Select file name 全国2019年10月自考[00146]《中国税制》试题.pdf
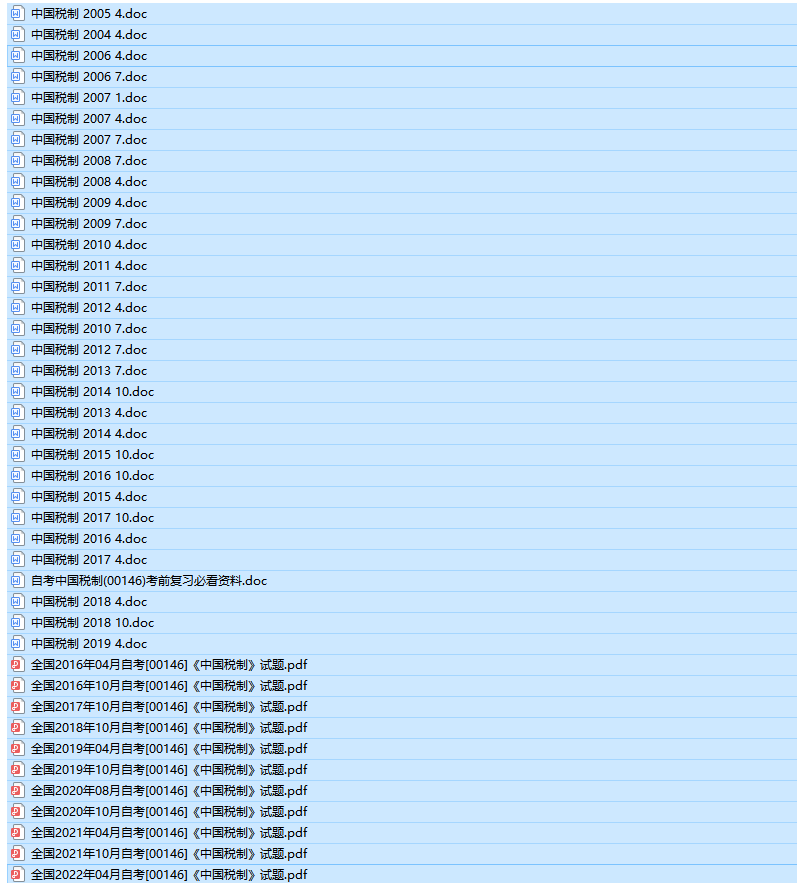The height and width of the screenshot is (883, 797). click(169, 770)
